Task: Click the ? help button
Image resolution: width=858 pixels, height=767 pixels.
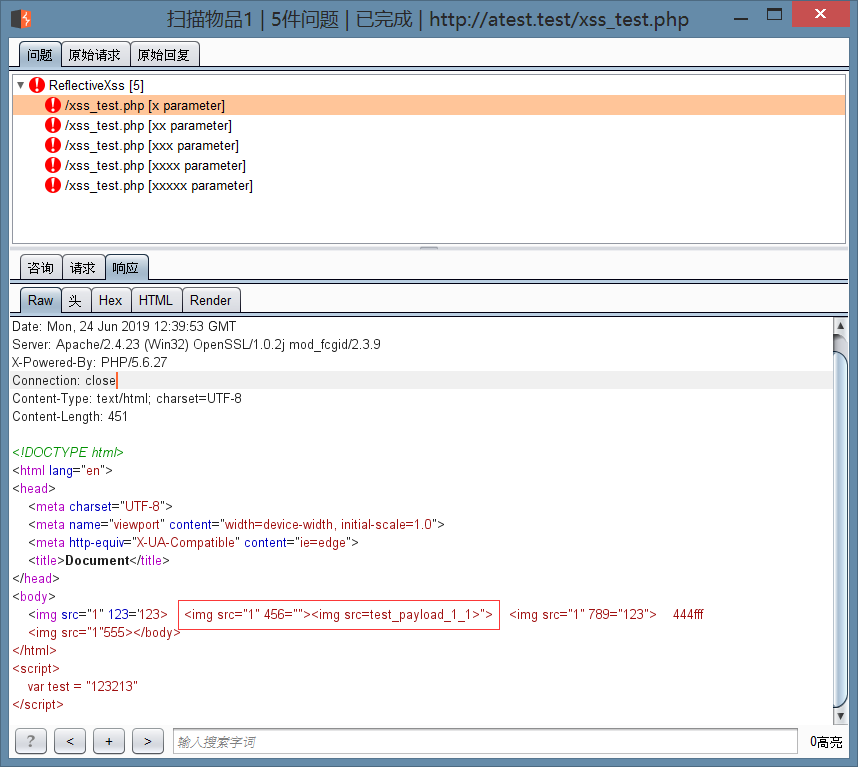Action: [x=31, y=741]
